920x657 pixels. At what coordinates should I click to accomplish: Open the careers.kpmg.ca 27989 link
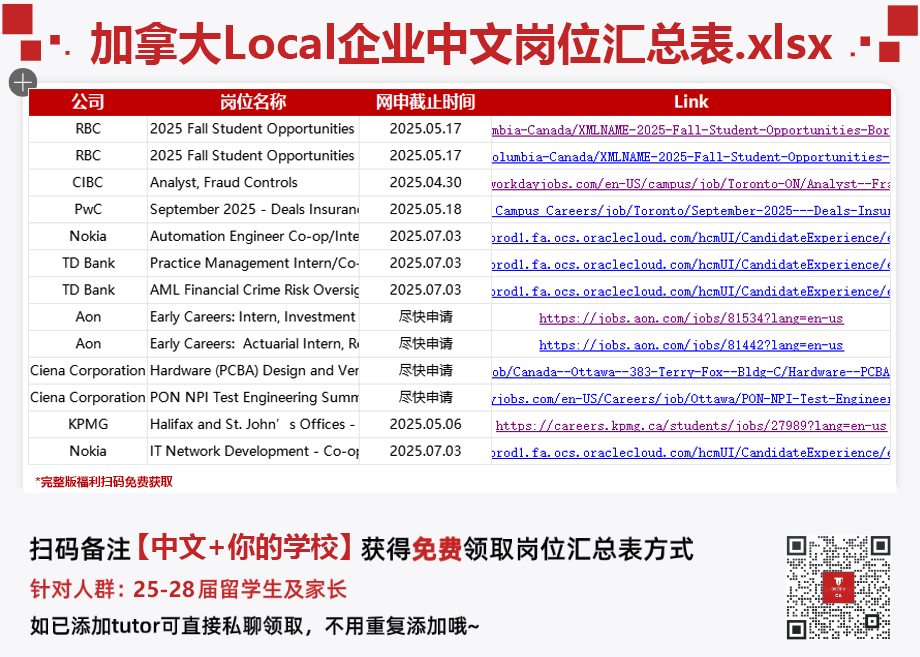[691, 426]
